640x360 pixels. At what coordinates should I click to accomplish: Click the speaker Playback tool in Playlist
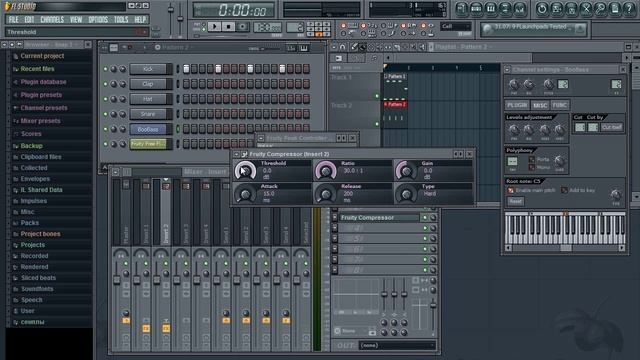coord(422,47)
